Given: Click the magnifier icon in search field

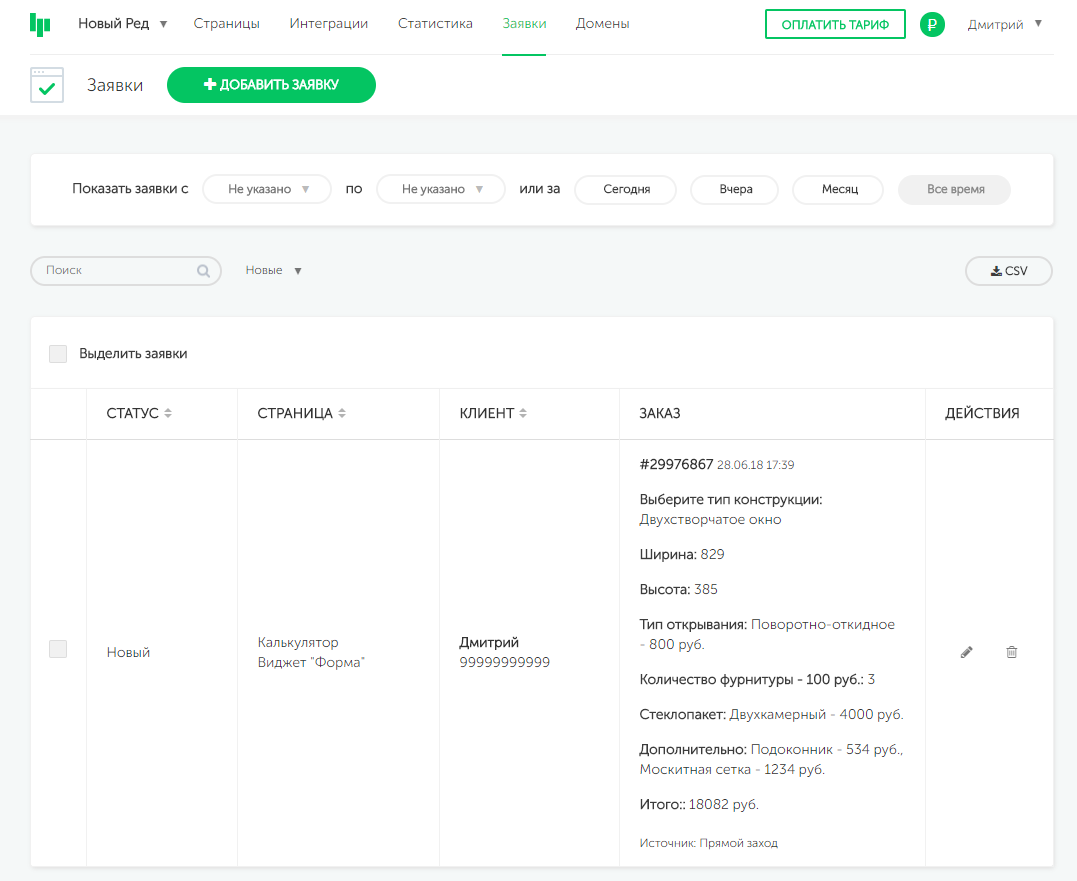Looking at the screenshot, I should pos(203,271).
